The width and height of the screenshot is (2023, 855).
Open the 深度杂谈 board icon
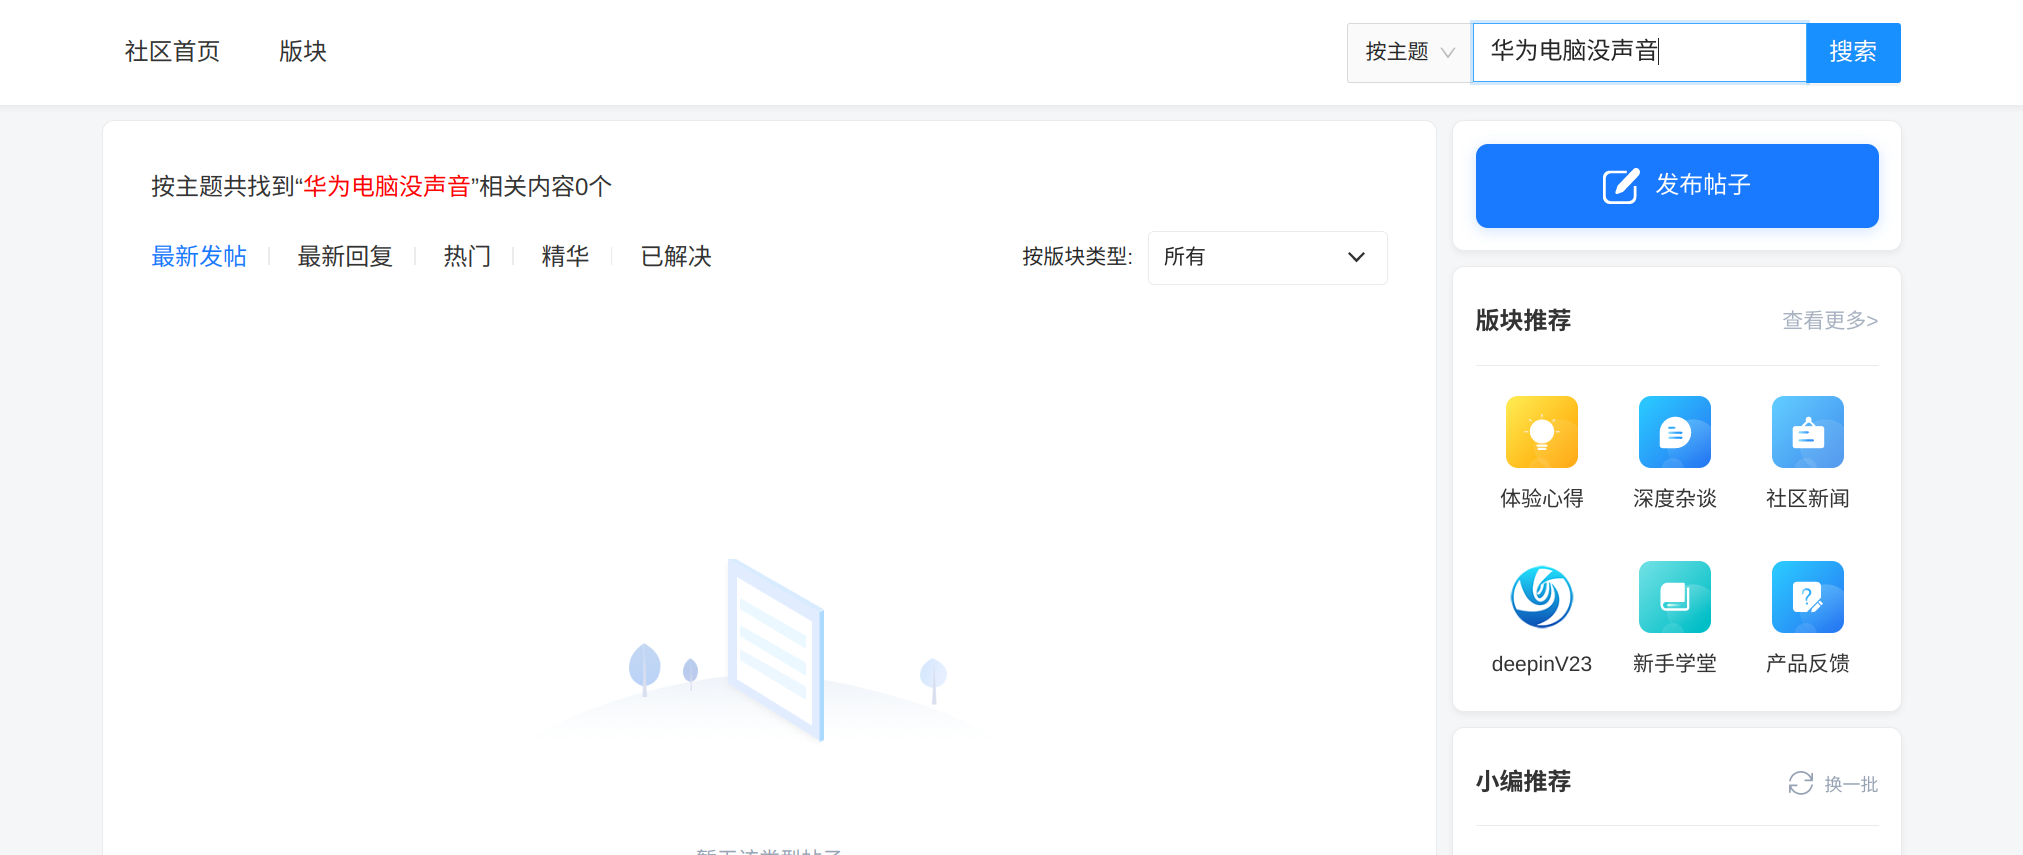click(1674, 432)
